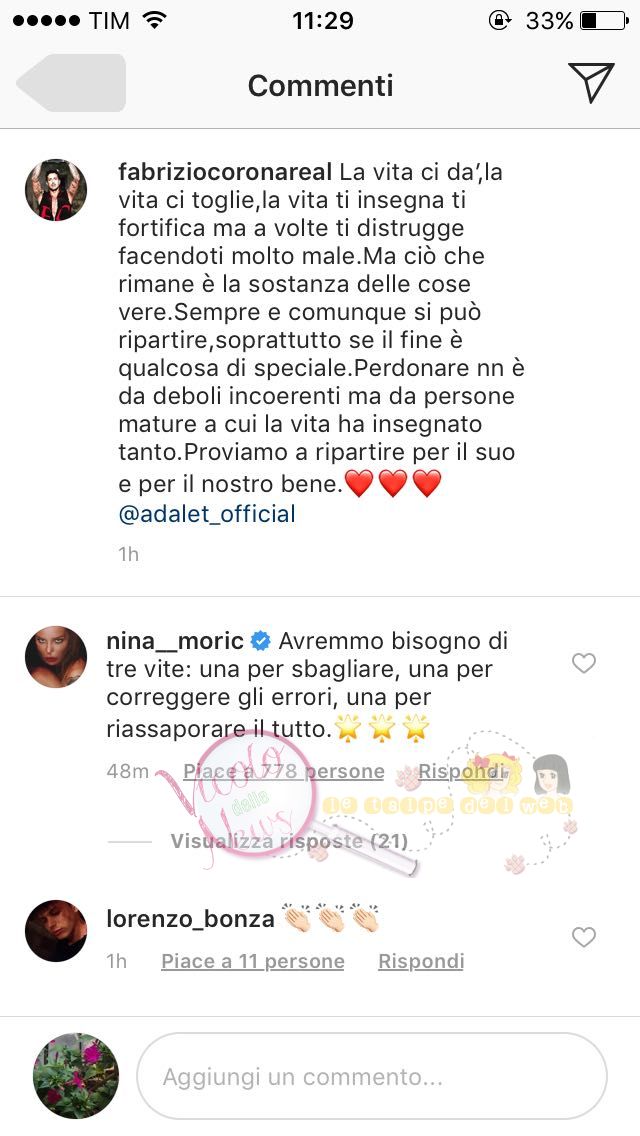
Task: Go back using the arrow button
Action: tap(71, 83)
